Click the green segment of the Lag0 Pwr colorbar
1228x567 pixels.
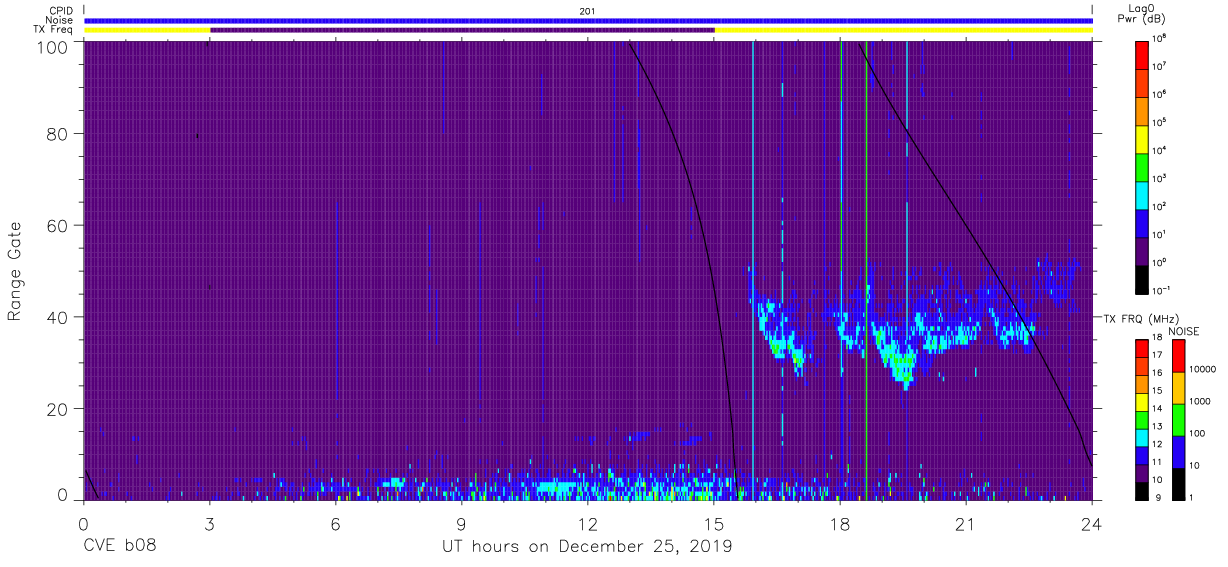[1141, 166]
